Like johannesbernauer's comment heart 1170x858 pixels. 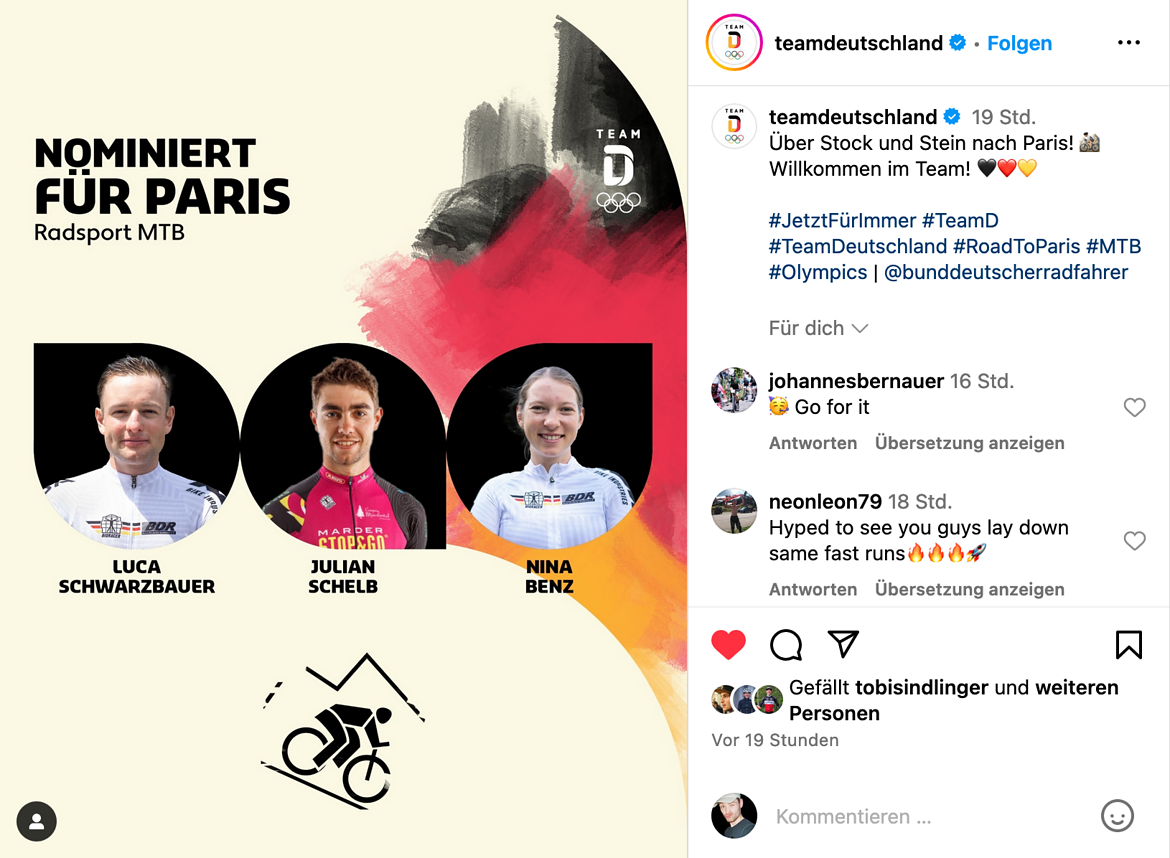[x=1134, y=407]
